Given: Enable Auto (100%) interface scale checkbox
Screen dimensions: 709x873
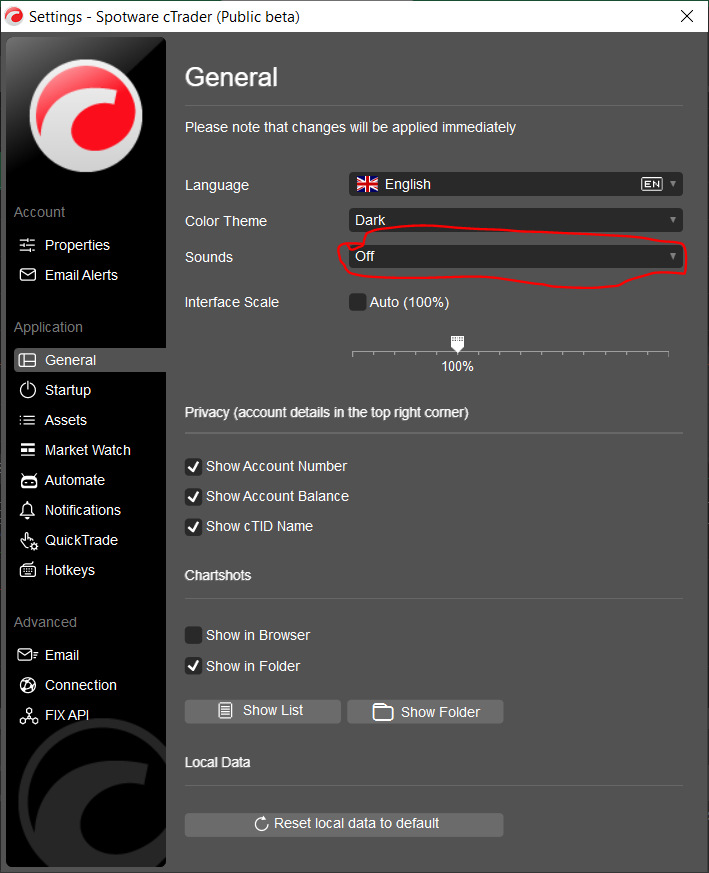Looking at the screenshot, I should pos(358,302).
